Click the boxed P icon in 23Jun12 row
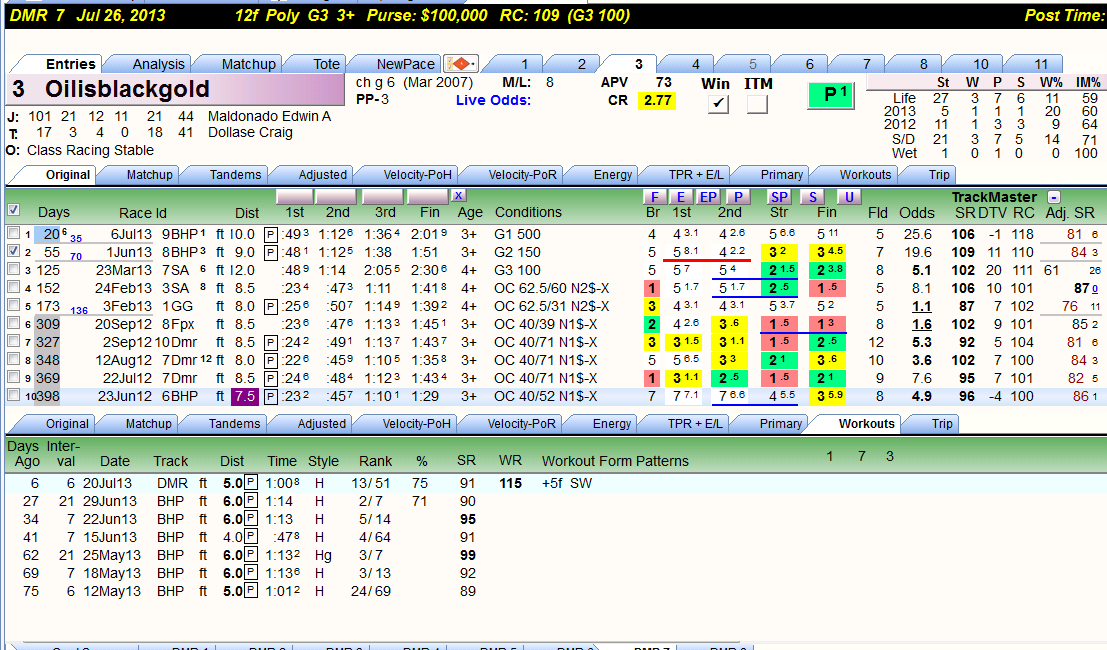 coord(270,397)
